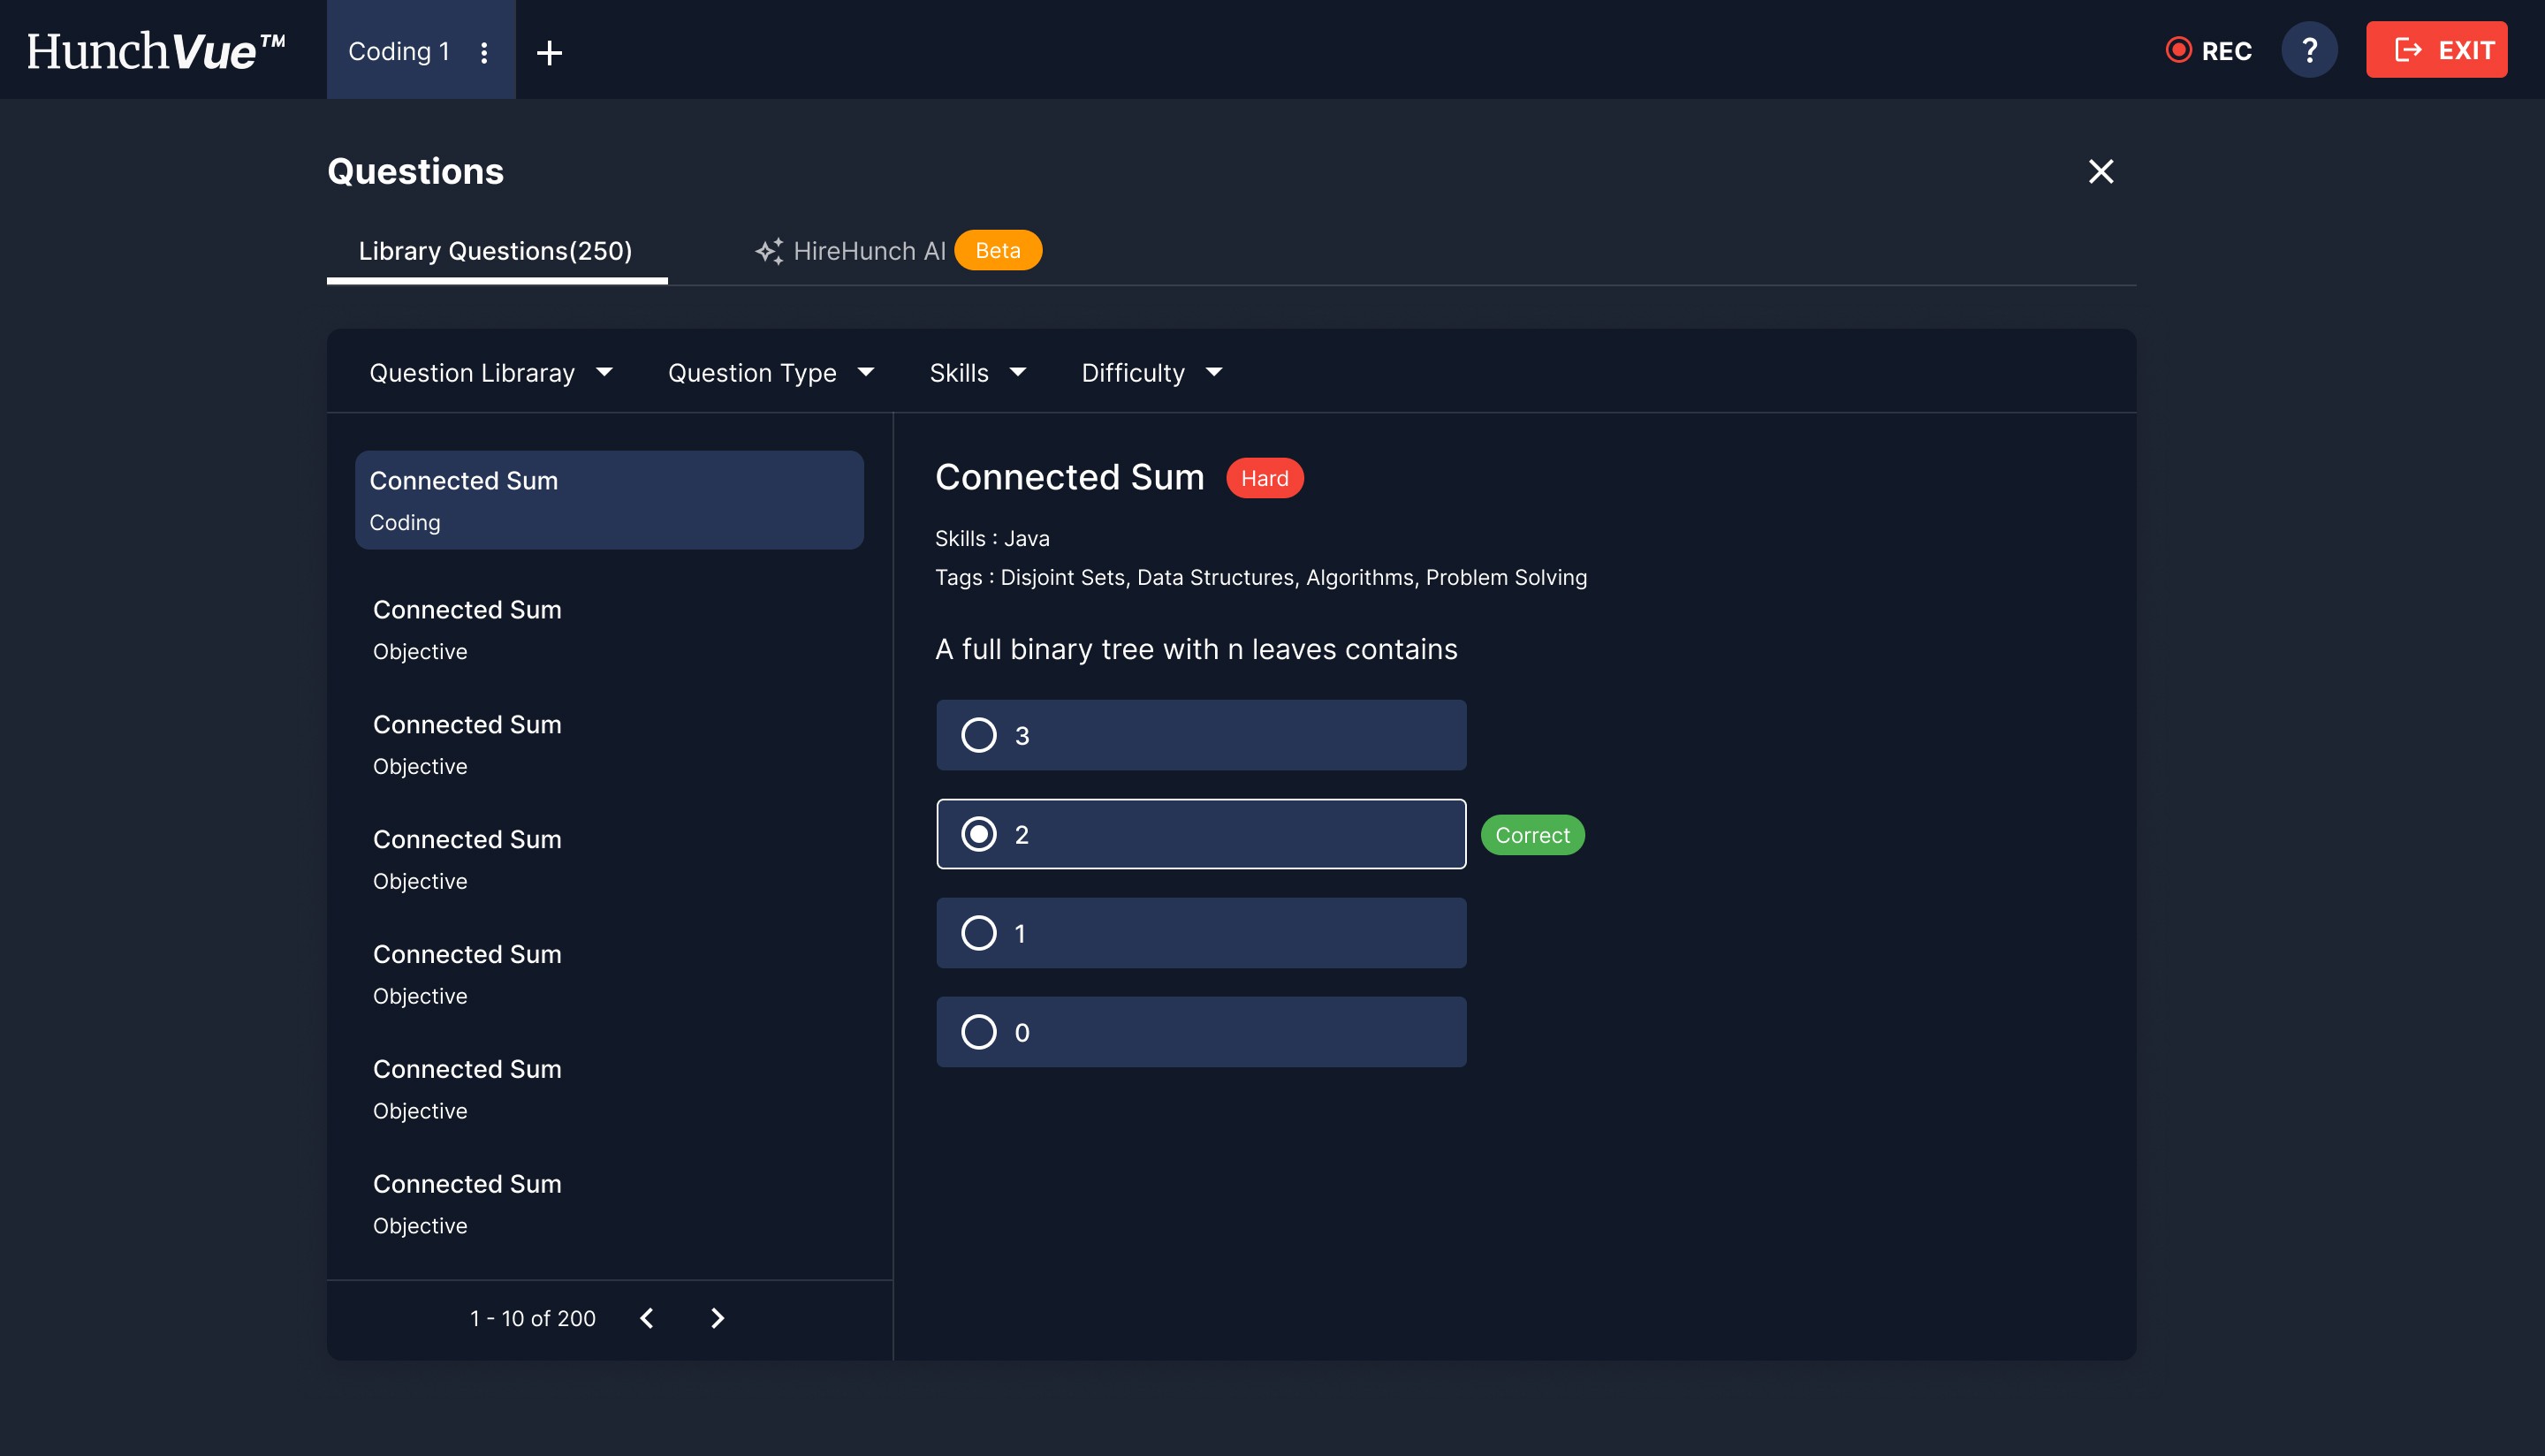Go to previous page of questions
This screenshot has height=1456, width=2545.
coord(647,1318)
